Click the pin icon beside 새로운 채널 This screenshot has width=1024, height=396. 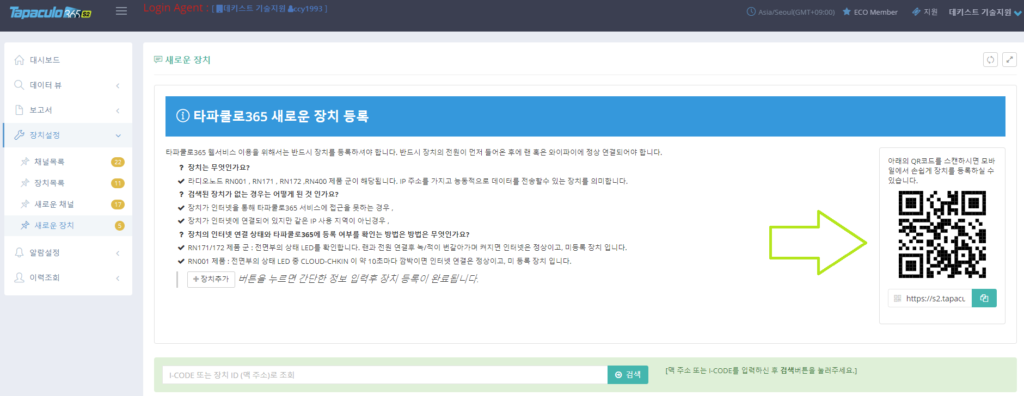point(25,205)
